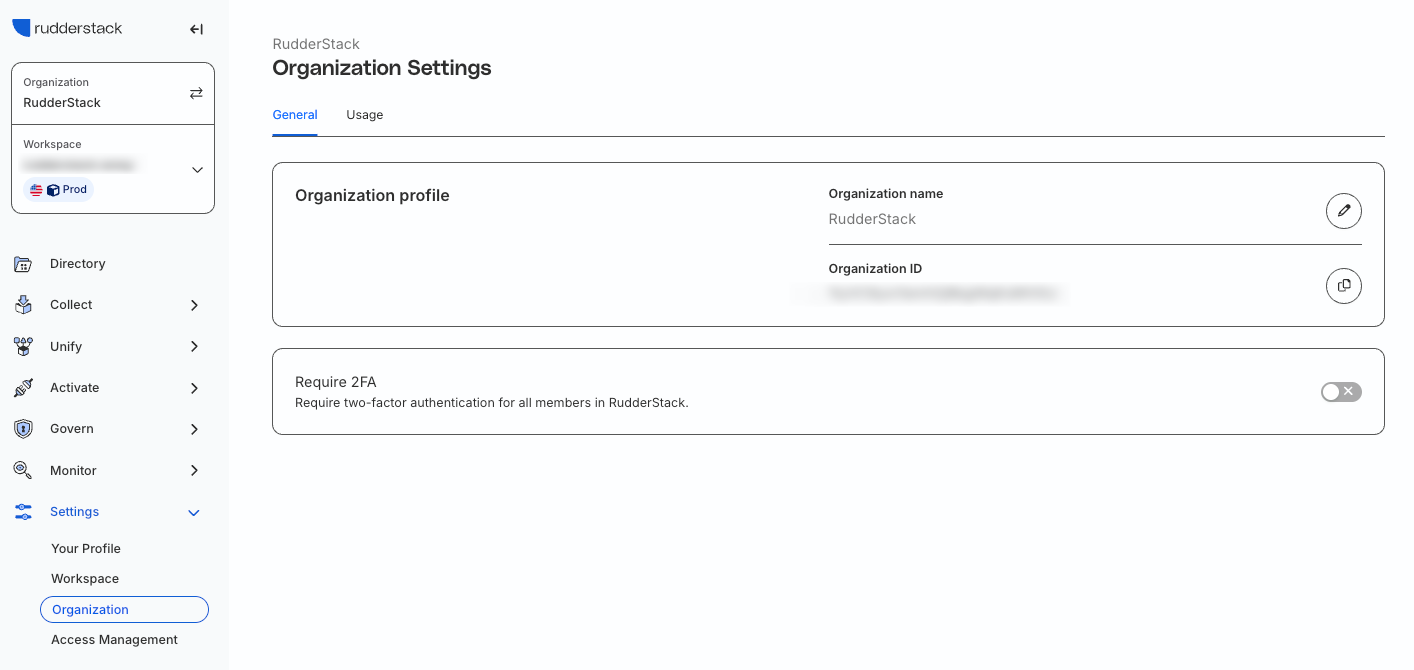Collapse the sidebar with arrow icon
Viewport: 1414px width, 670px height.
tap(196, 29)
